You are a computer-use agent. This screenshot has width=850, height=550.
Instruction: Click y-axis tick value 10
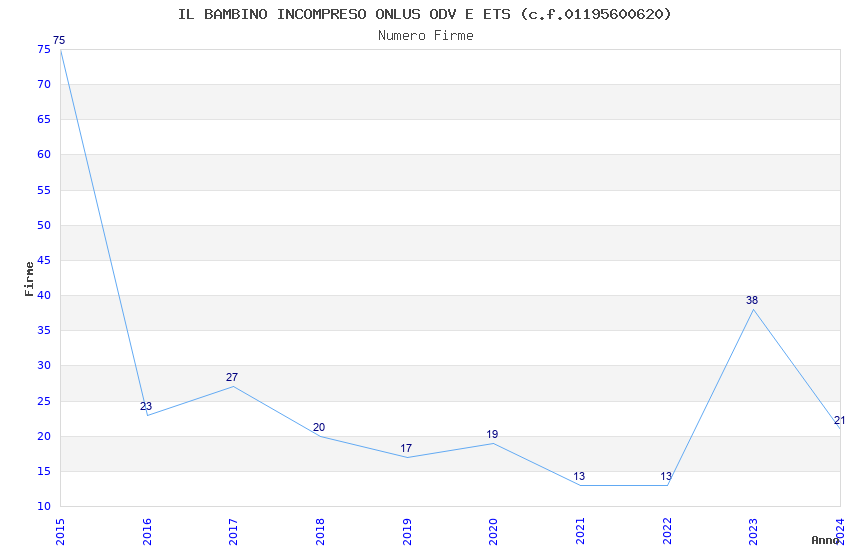(44, 506)
